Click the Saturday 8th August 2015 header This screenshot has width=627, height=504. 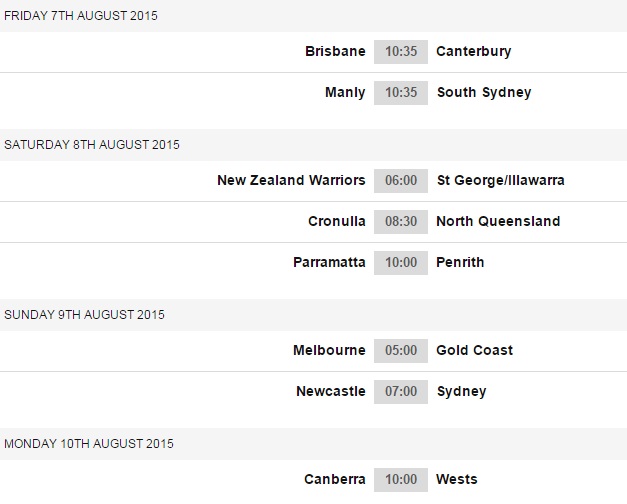pyautogui.click(x=92, y=144)
